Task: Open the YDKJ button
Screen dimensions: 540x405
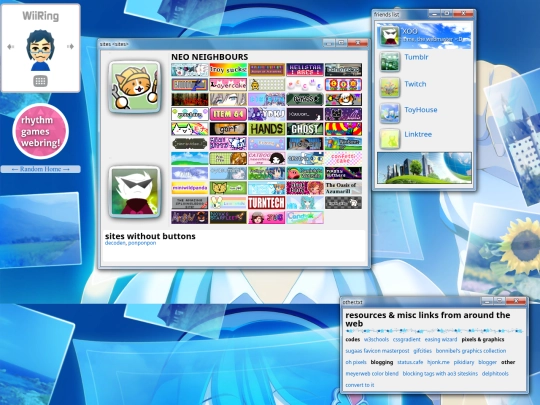Action: tap(266, 114)
